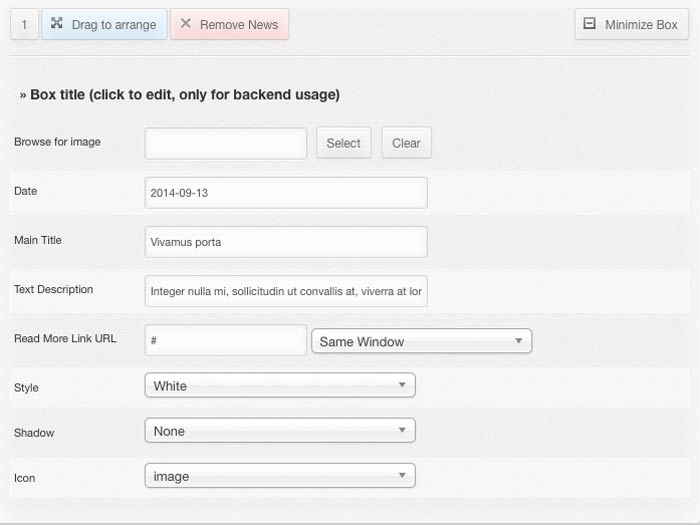
Task: Click the X icon on Remove News
Action: [186, 23]
